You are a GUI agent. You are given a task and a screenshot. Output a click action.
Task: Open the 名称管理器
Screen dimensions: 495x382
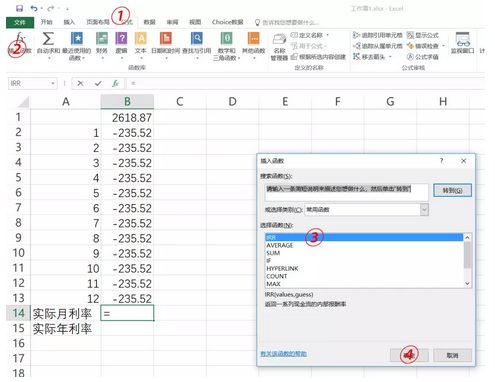[x=279, y=47]
